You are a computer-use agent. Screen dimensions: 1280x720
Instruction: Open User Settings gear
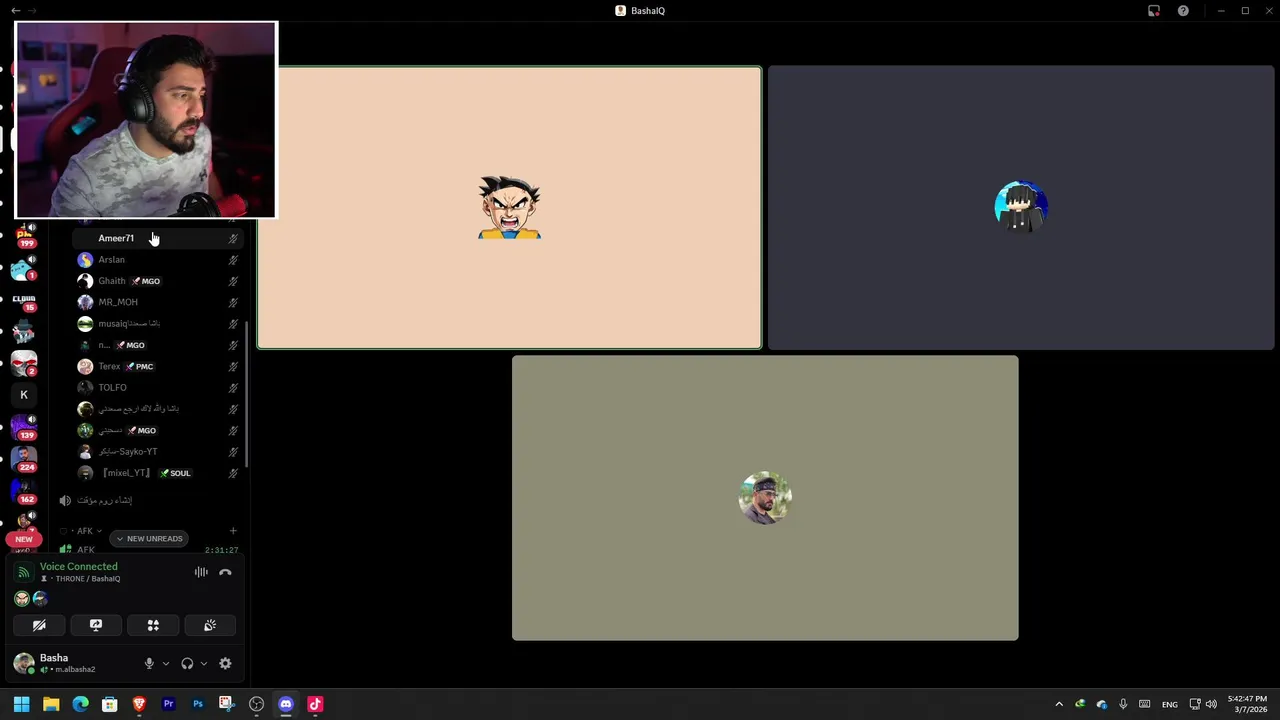tap(225, 663)
